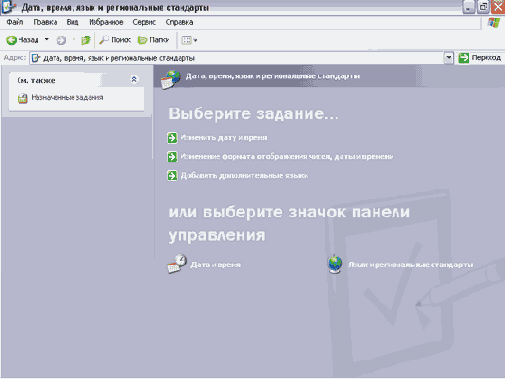Click green arrow beside Изменение формата отображения

(x=172, y=157)
